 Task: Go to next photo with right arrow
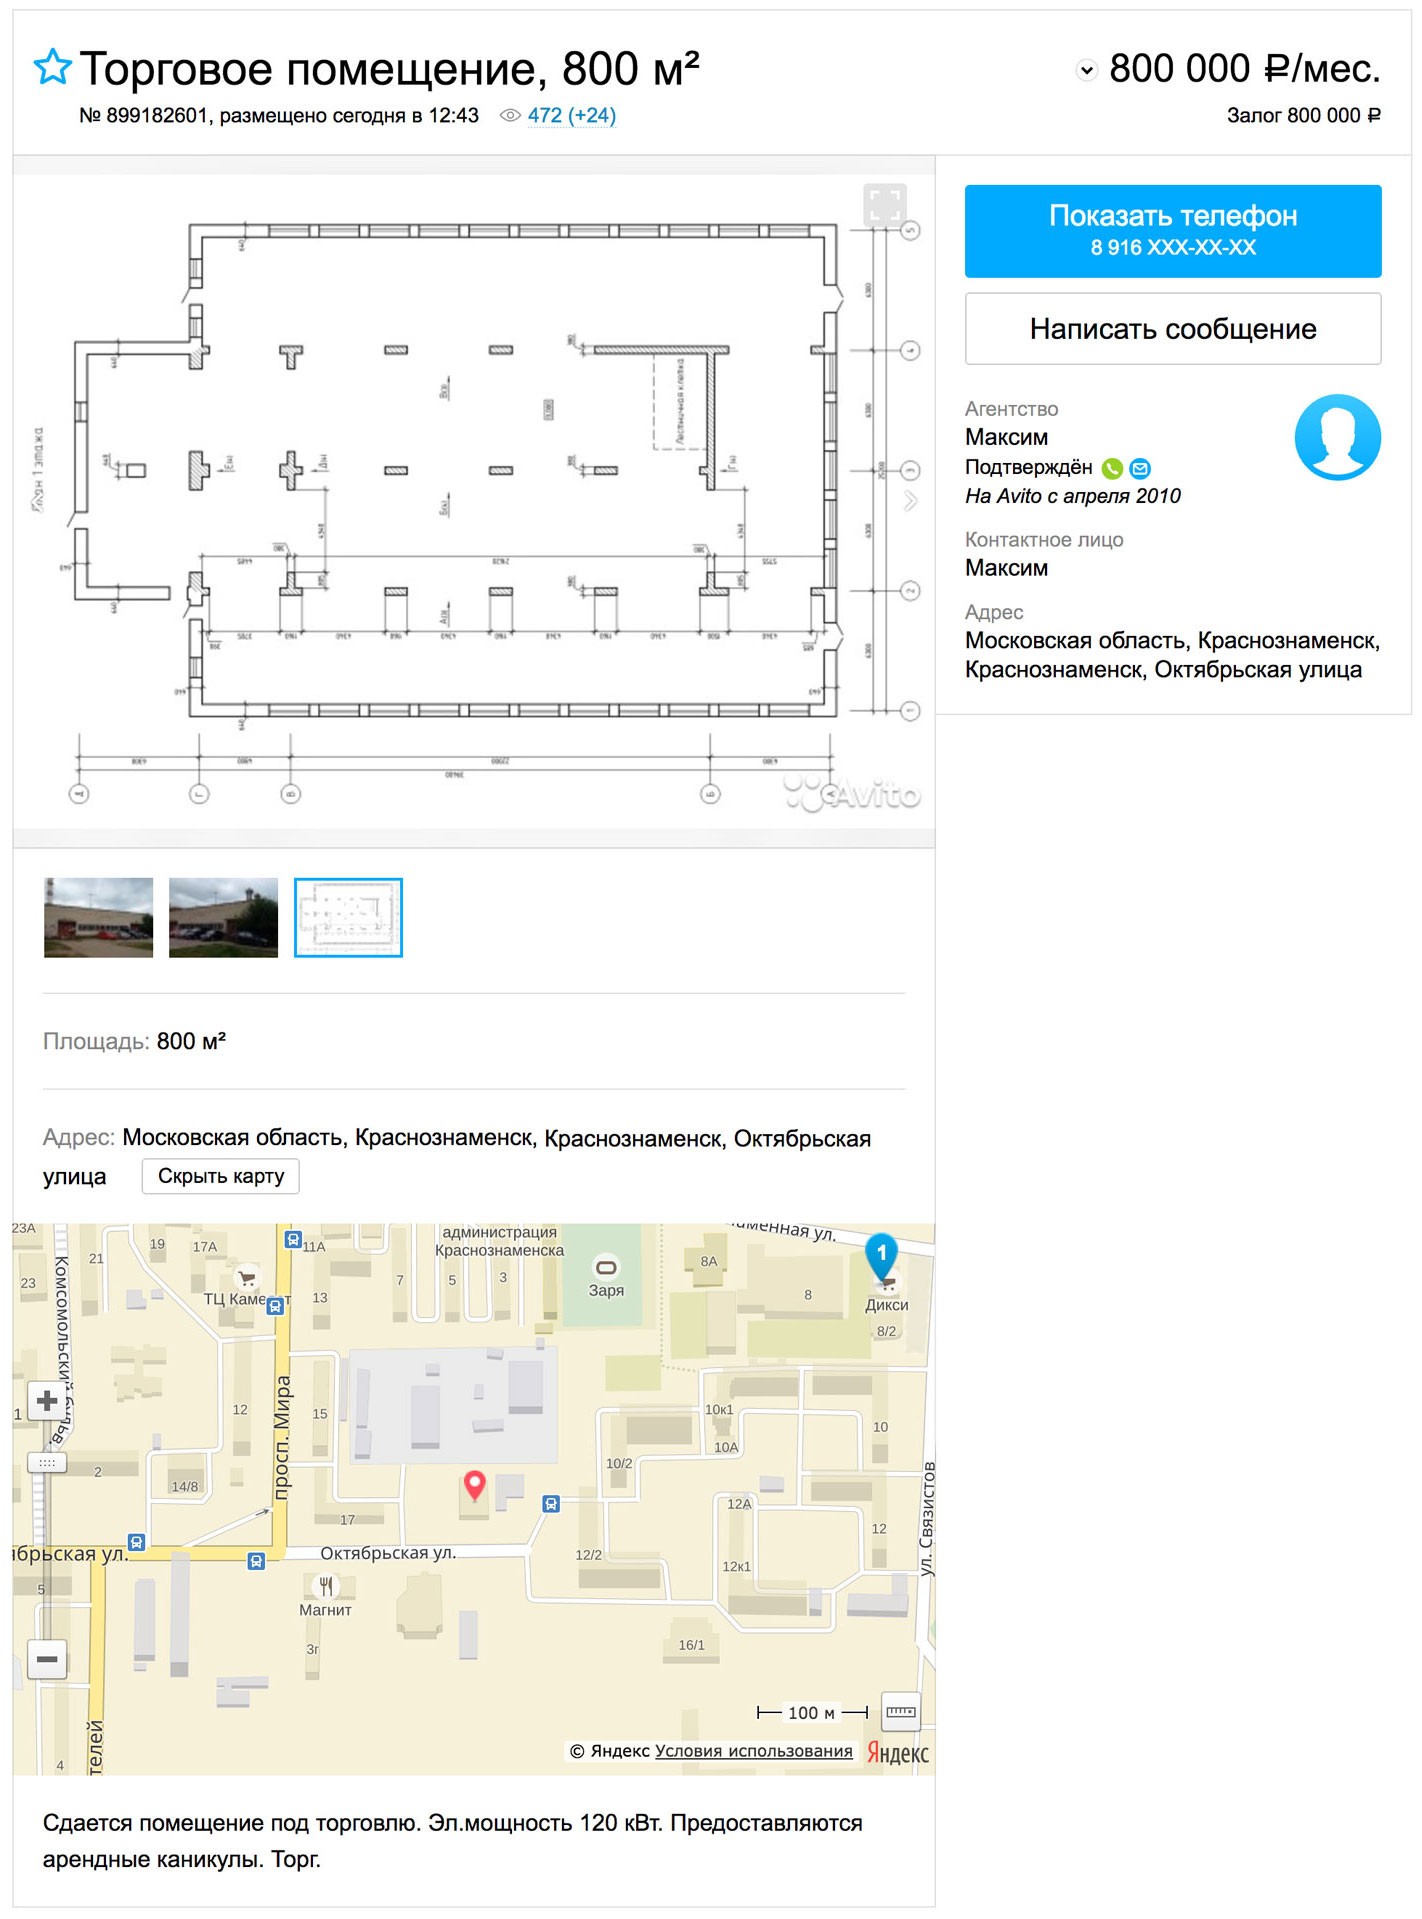point(910,501)
